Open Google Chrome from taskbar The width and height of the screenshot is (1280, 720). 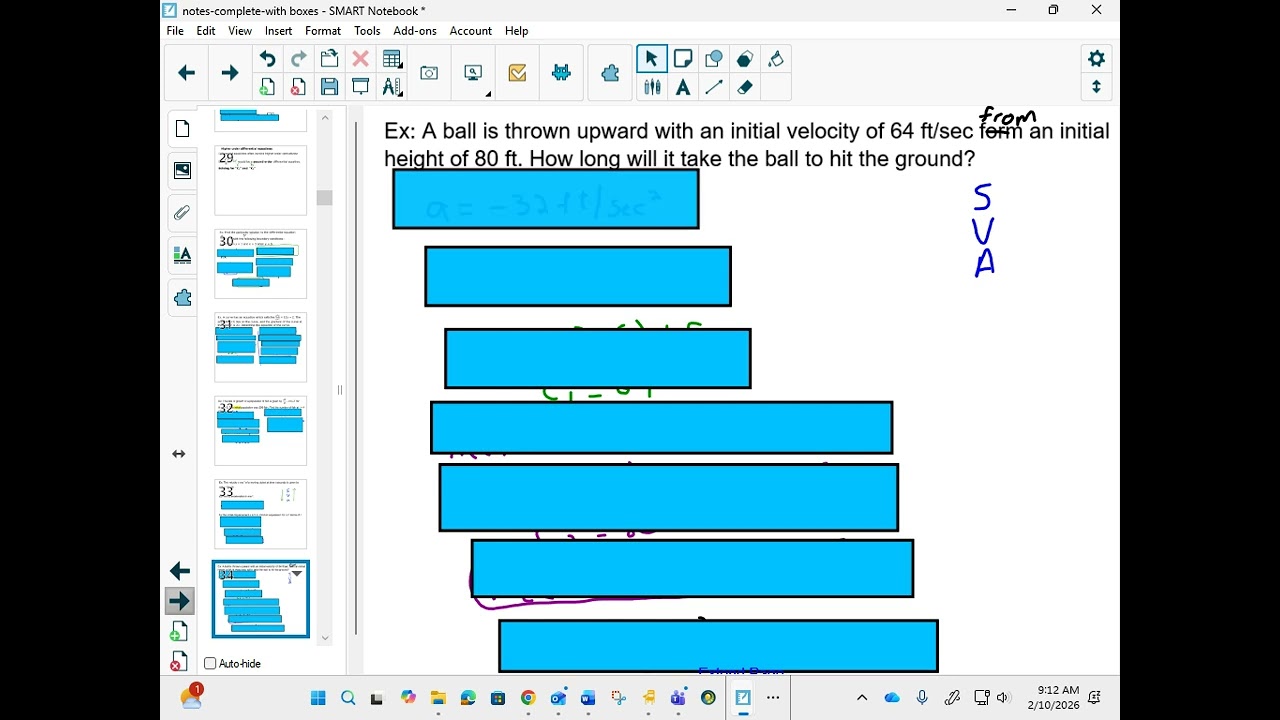[528, 698]
